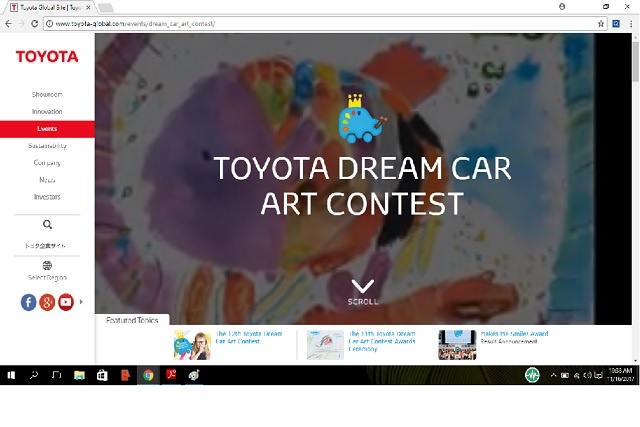
Task: Click the browser back arrow
Action: point(8,24)
